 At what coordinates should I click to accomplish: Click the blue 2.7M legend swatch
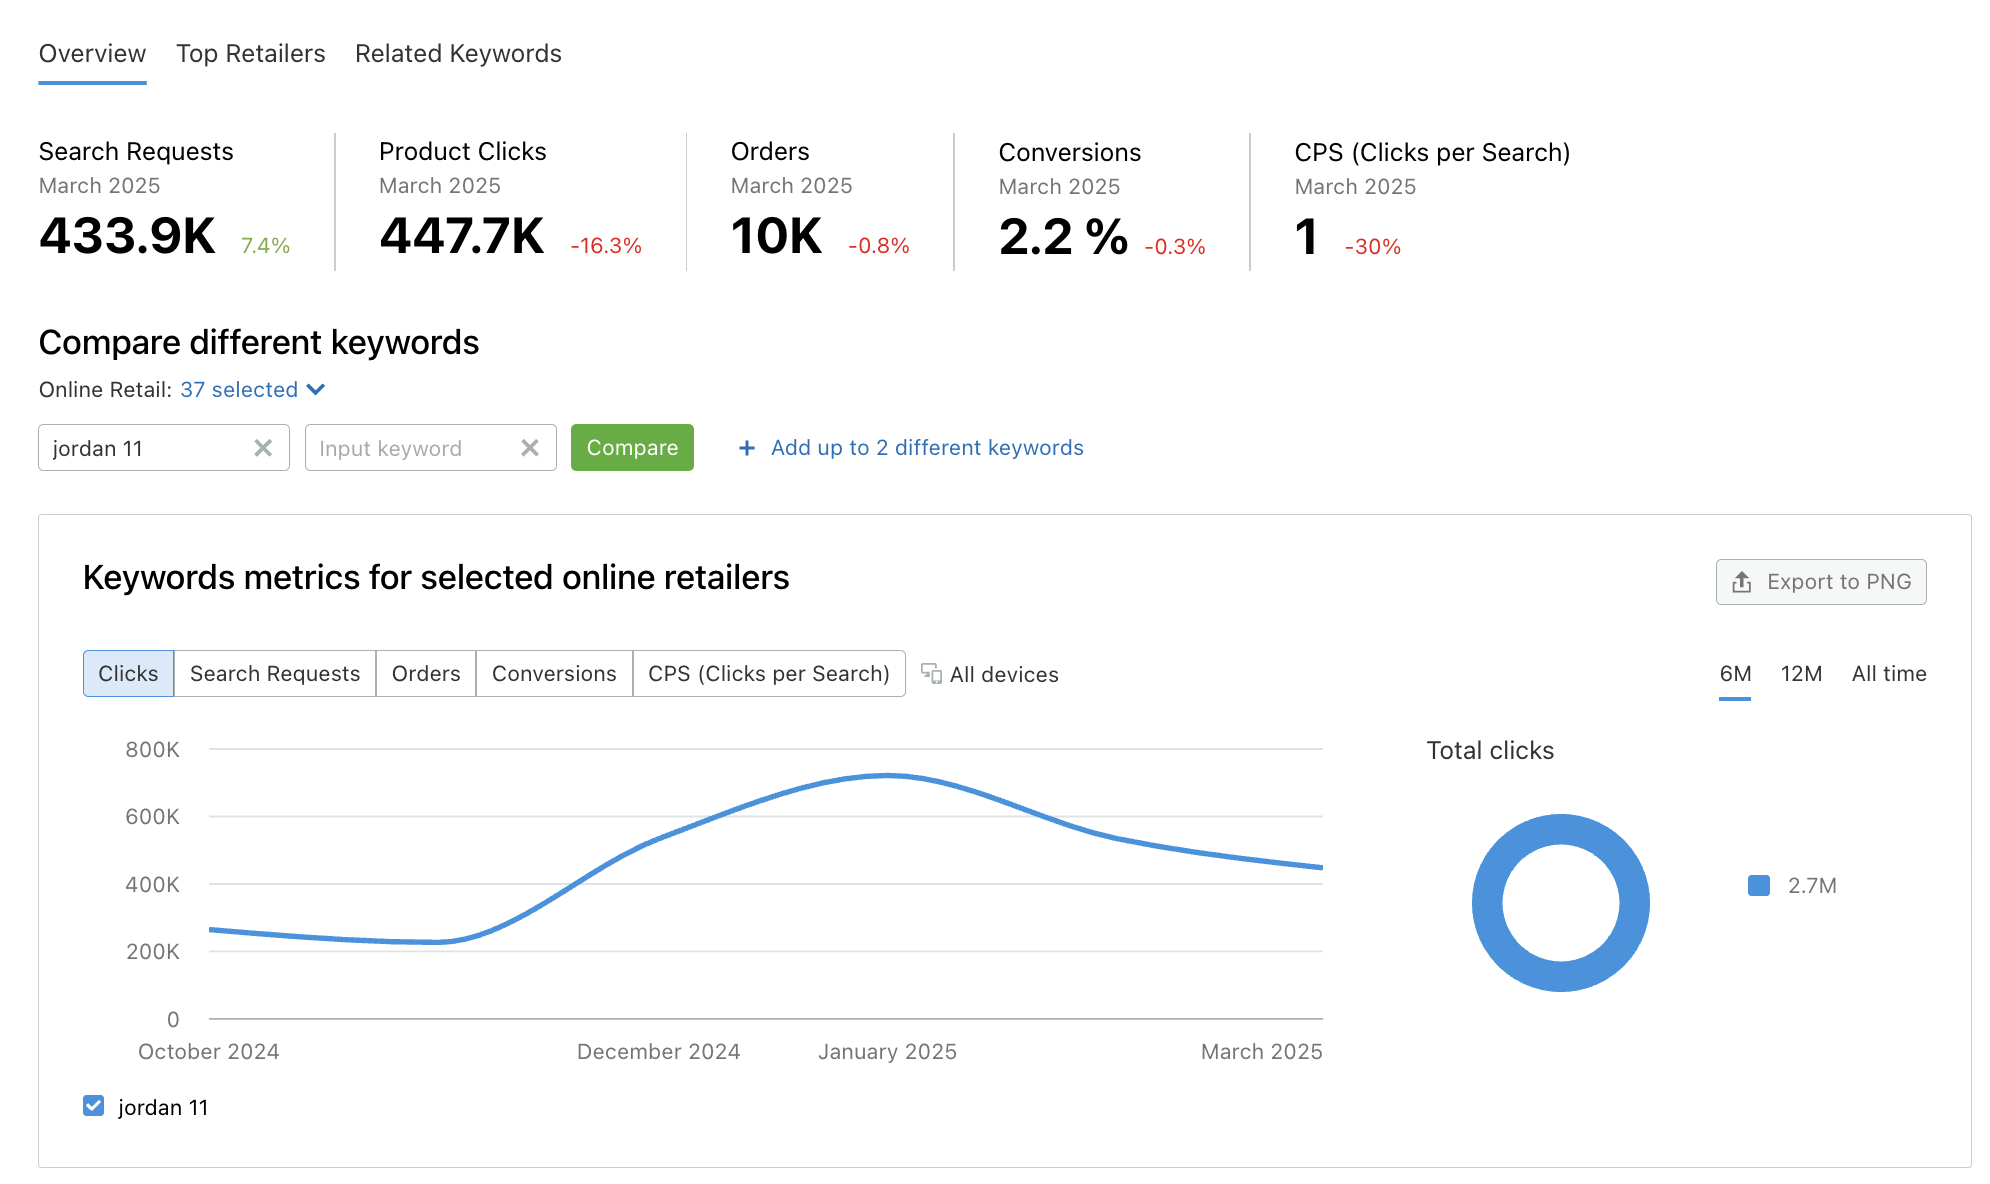[1757, 885]
